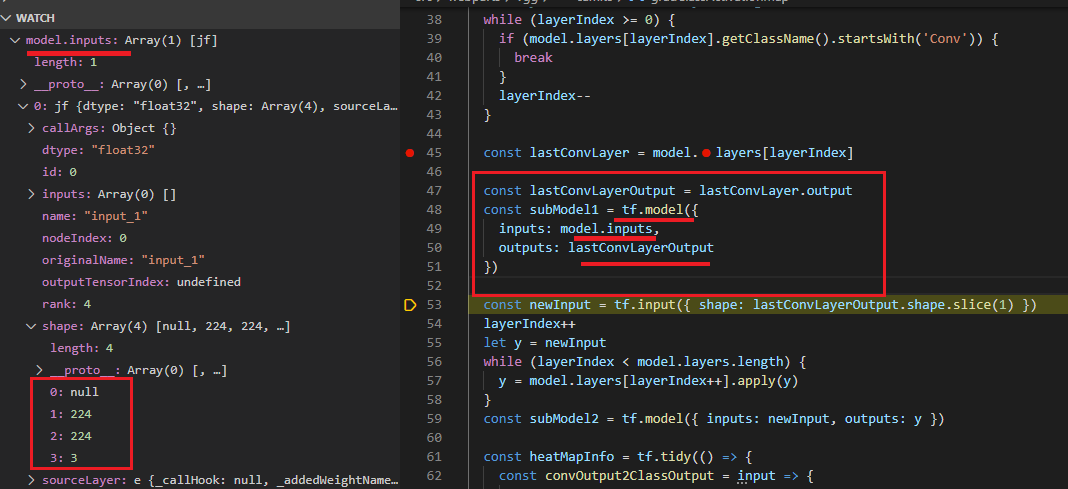Click the yellow execution pointer at line 53
The image size is (1068, 489).
409,305
